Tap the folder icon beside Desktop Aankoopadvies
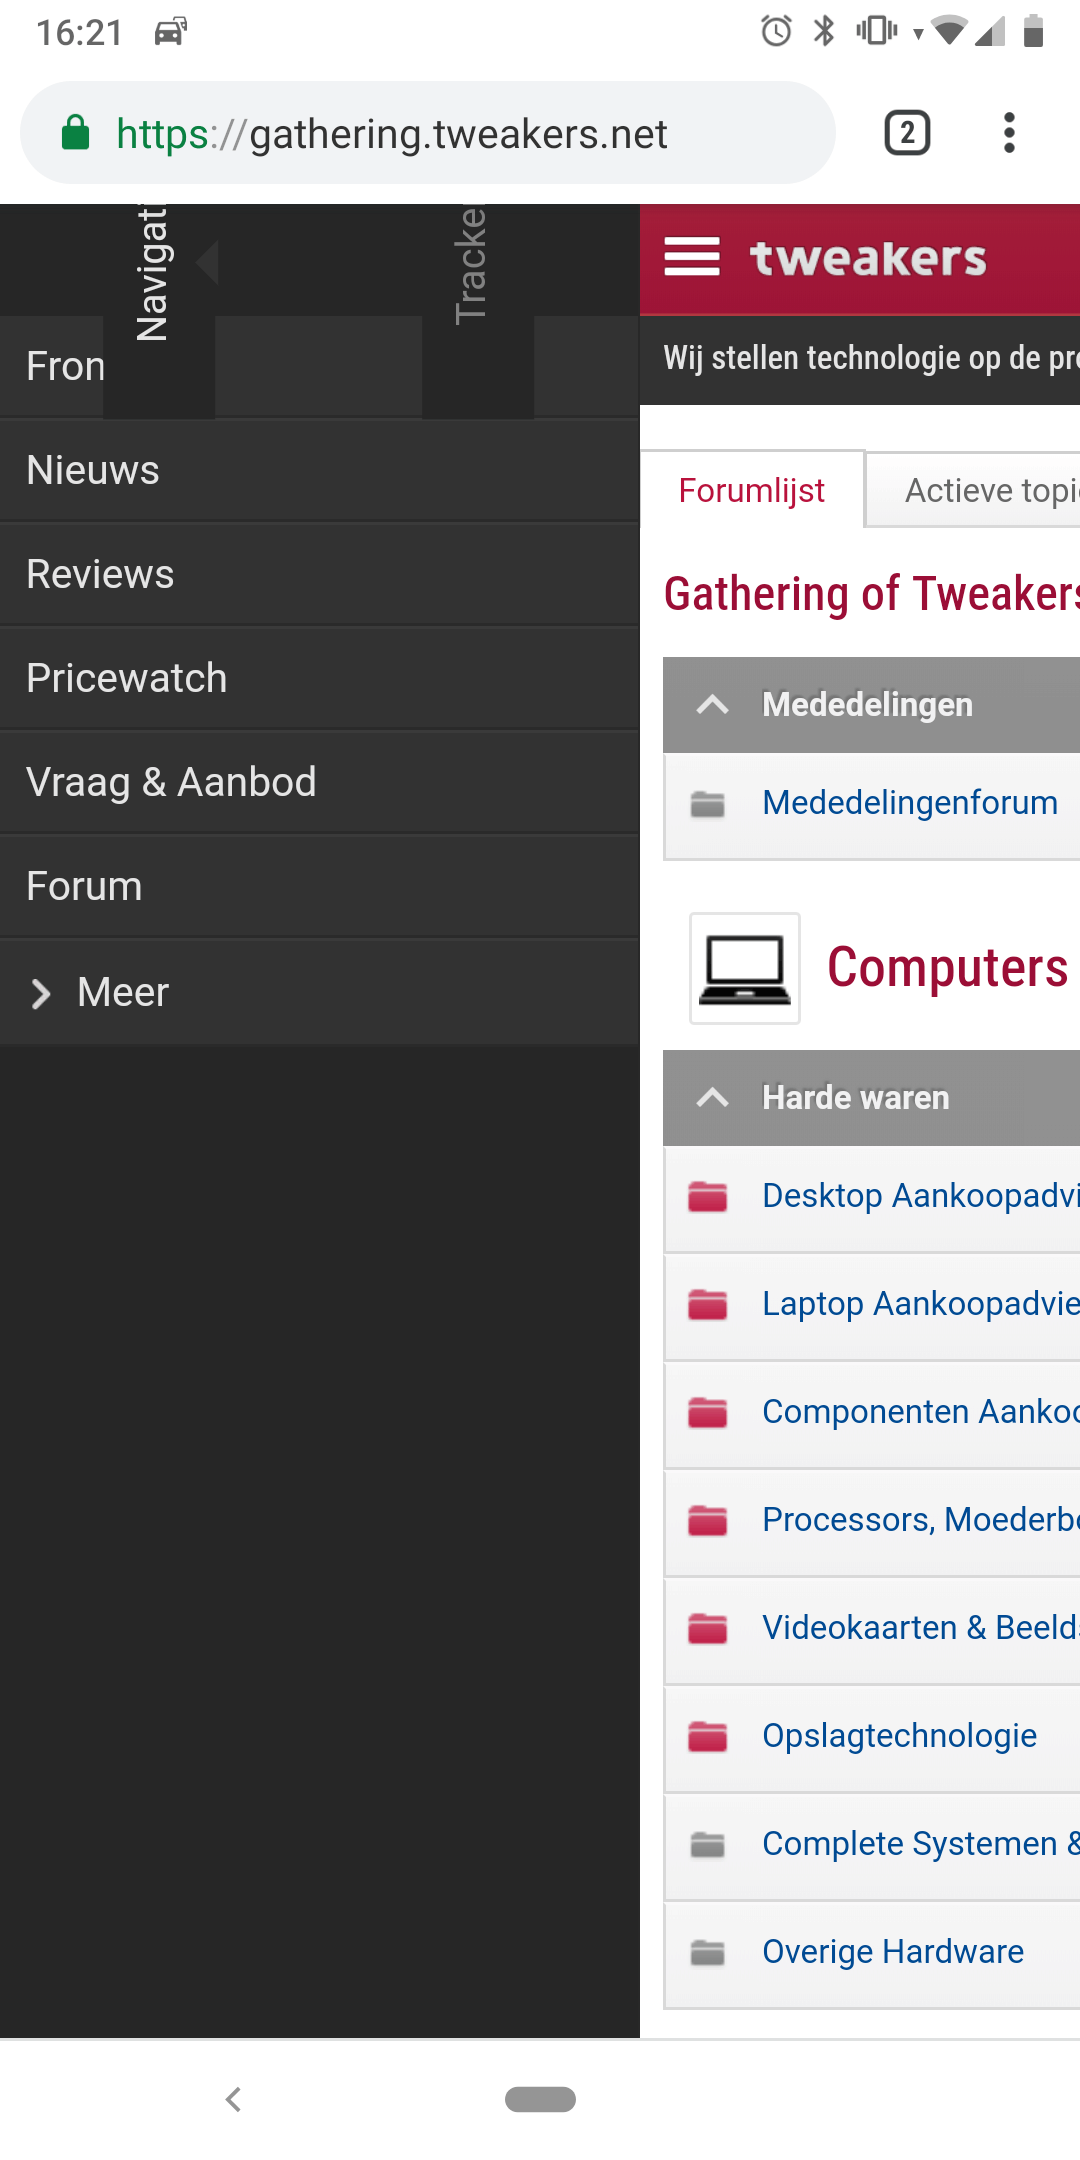 [x=708, y=1196]
